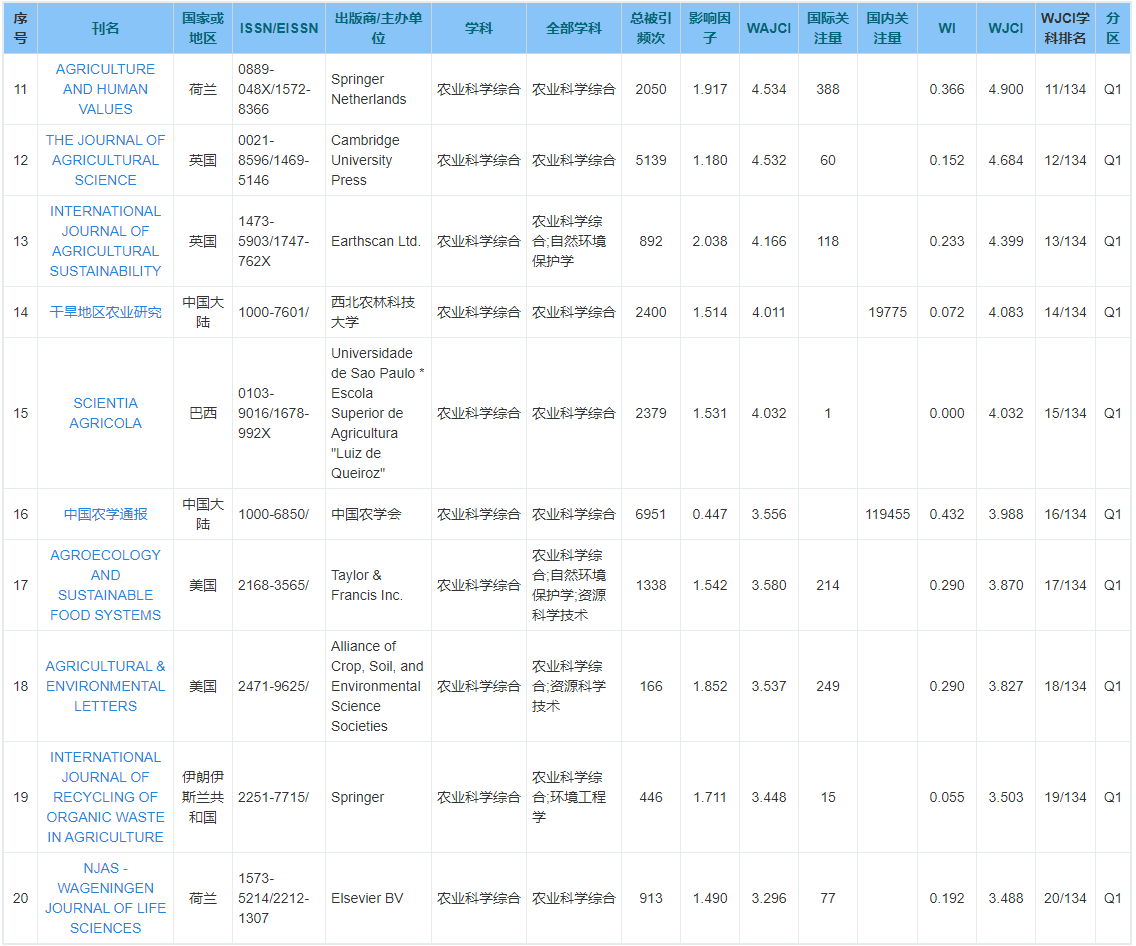Click the 国际关注量 column header
Screen dimensions: 1136x946
[x=828, y=28]
